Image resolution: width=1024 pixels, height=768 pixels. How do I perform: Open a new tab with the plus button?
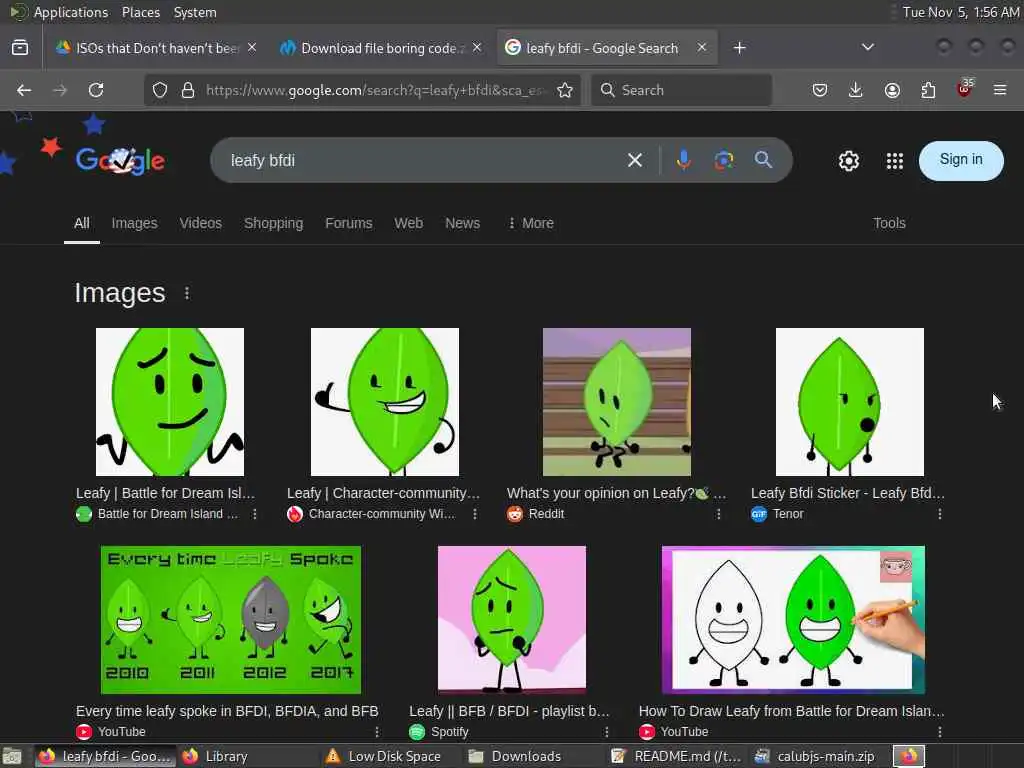[x=739, y=48]
